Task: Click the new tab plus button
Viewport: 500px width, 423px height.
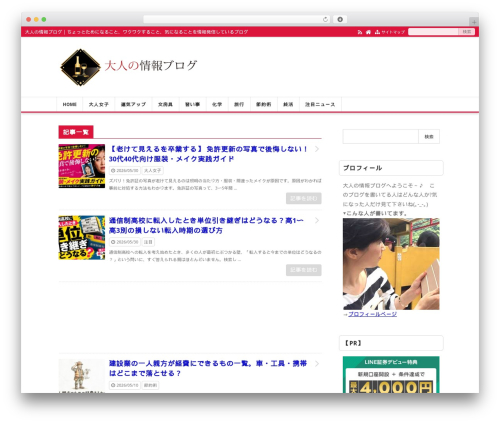Action: [474, 22]
